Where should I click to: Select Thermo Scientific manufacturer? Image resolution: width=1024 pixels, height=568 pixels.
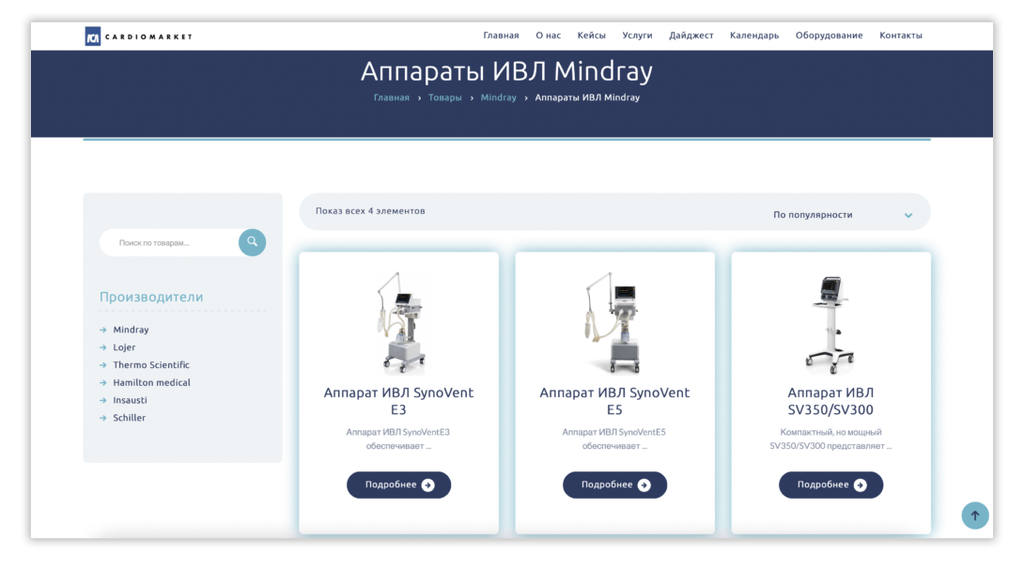(x=151, y=365)
